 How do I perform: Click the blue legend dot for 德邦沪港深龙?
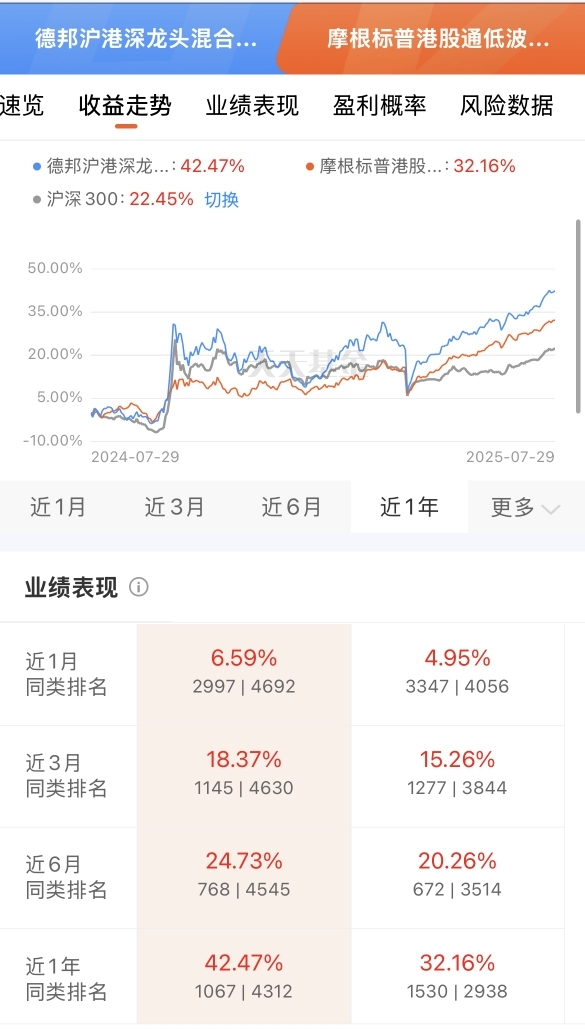[37, 166]
